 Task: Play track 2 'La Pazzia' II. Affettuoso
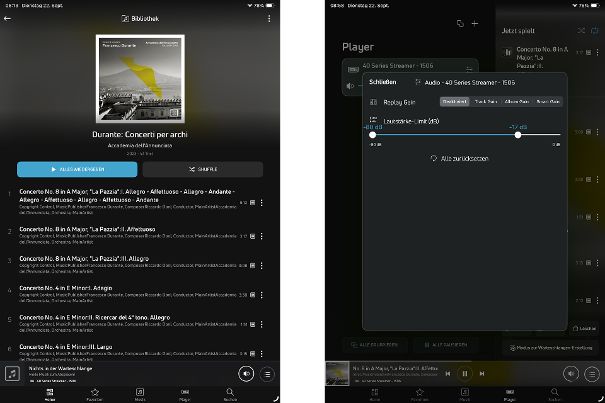pyautogui.click(x=127, y=235)
